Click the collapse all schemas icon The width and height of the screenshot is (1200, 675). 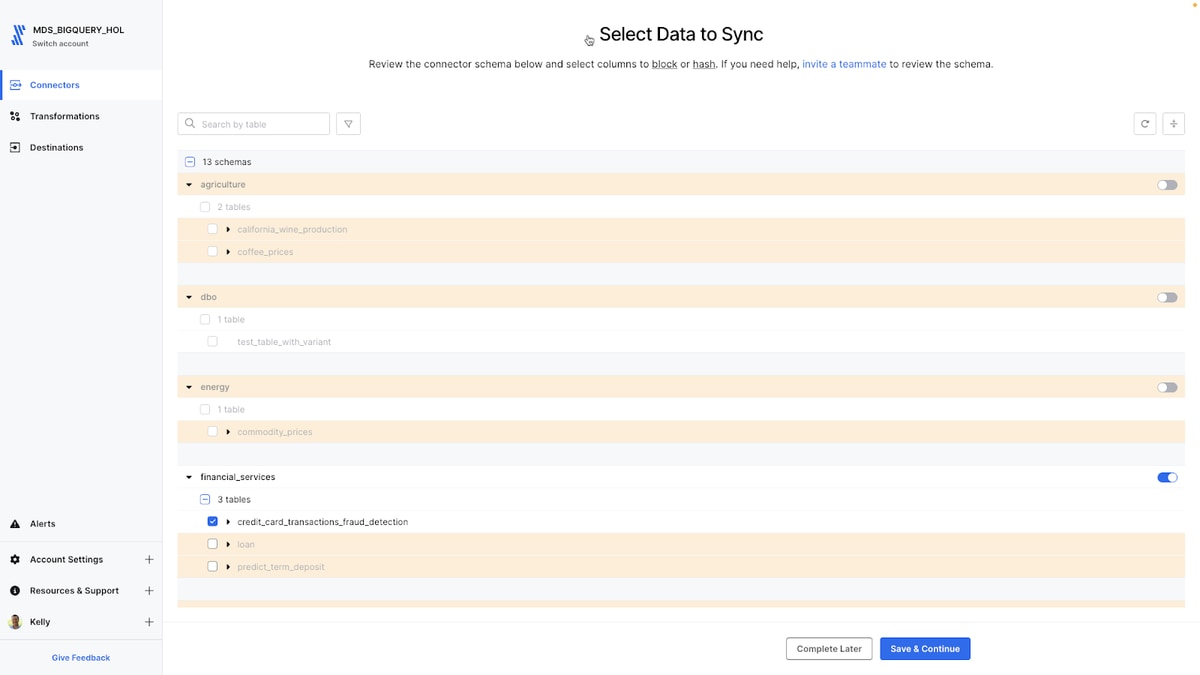(1174, 124)
